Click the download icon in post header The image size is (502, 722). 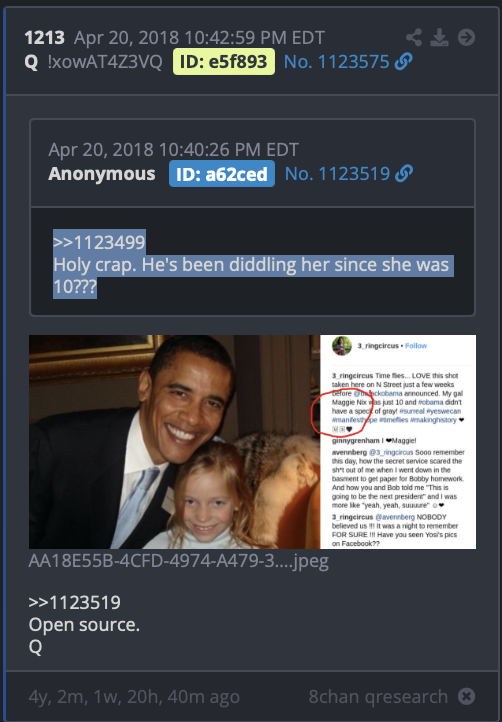tap(439, 37)
